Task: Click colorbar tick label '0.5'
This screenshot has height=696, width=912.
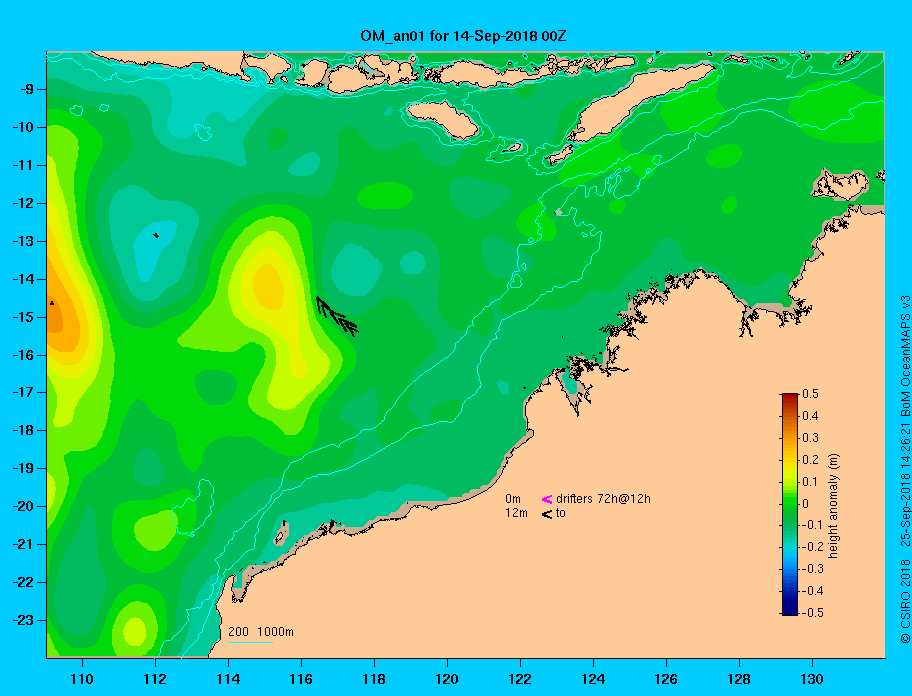Action: 810,394
